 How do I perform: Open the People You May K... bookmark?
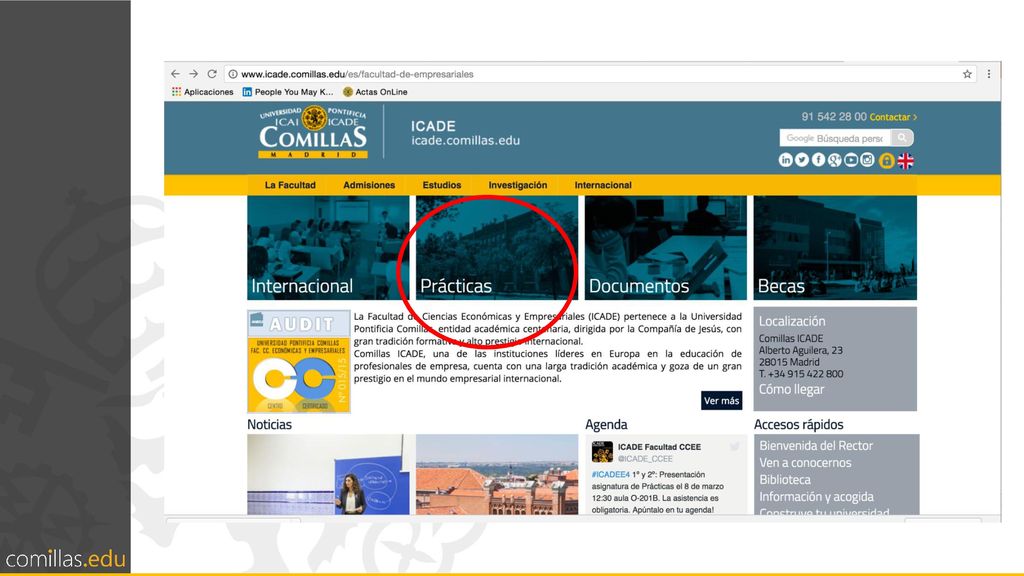(x=288, y=92)
